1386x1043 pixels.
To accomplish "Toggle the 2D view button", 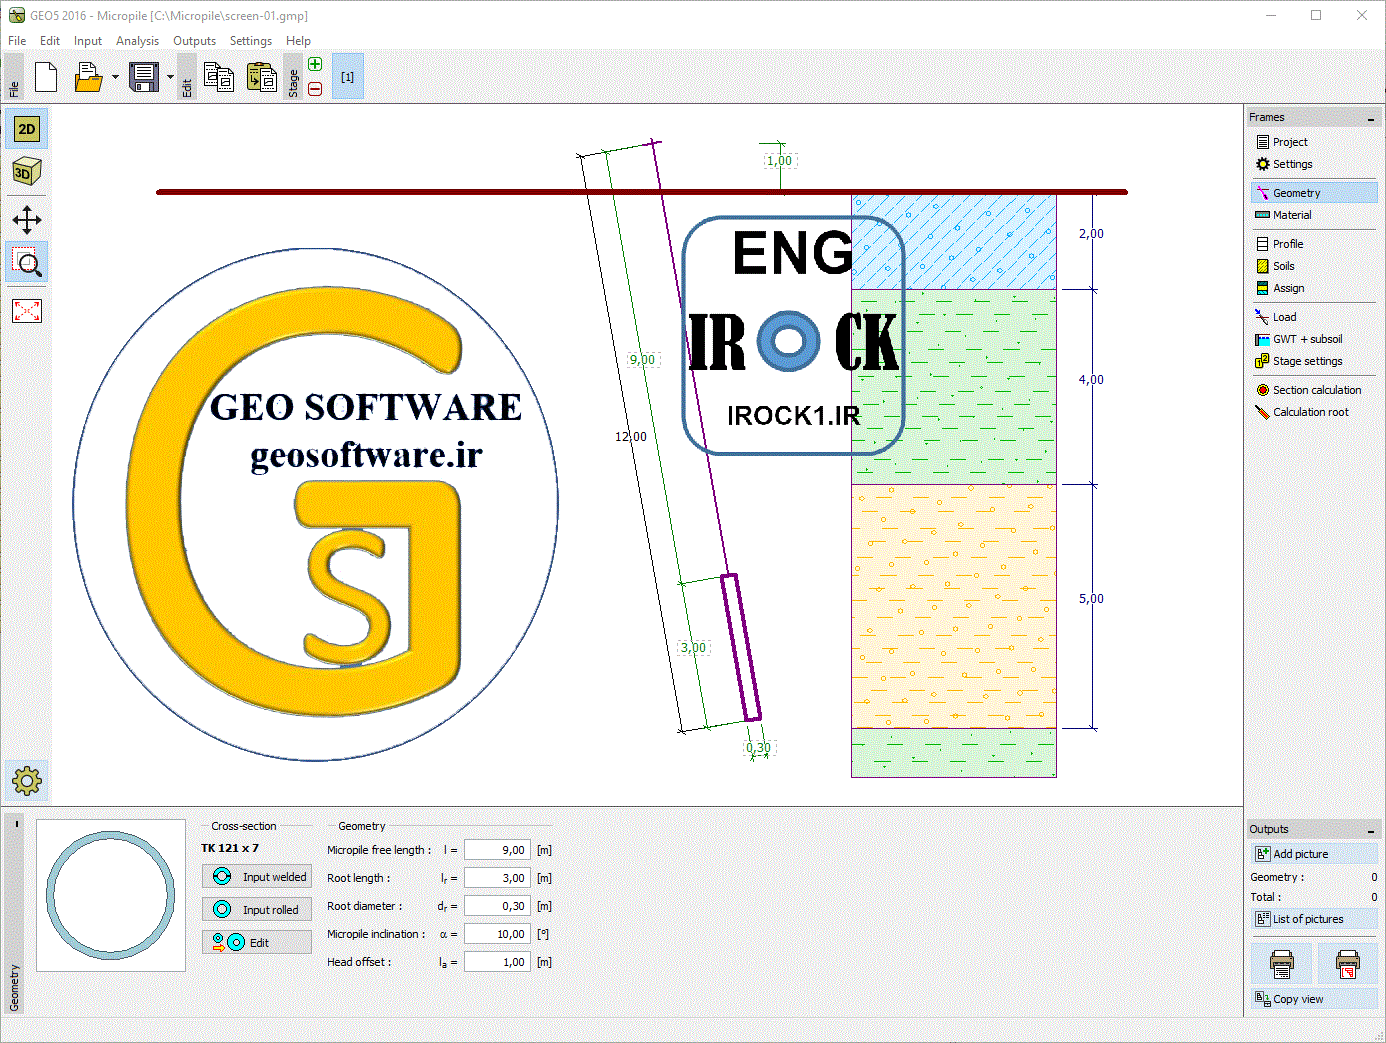I will (27, 129).
